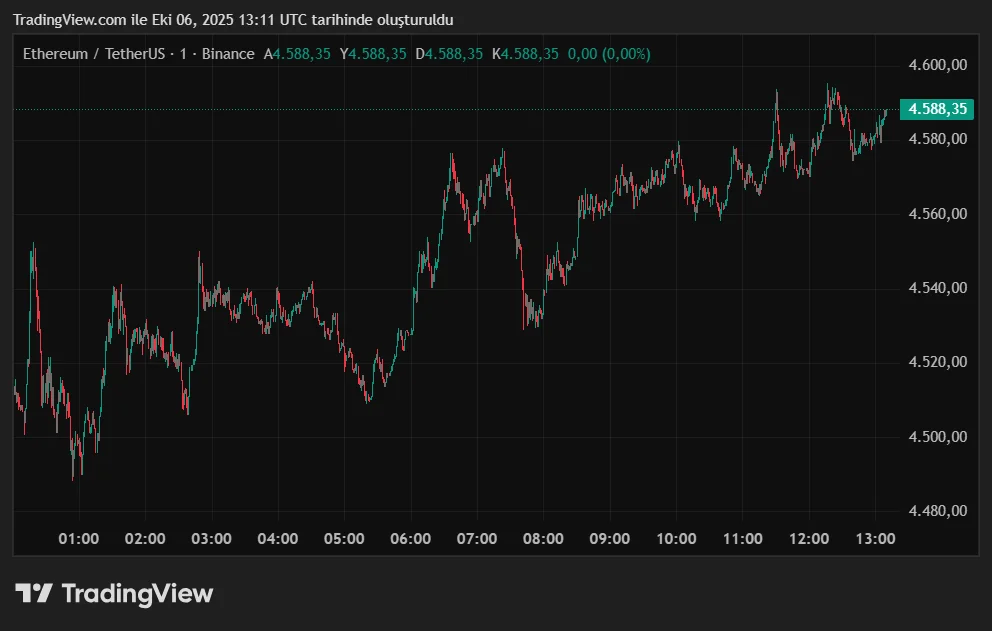Click the 4.480,00 price axis label

coord(937,511)
